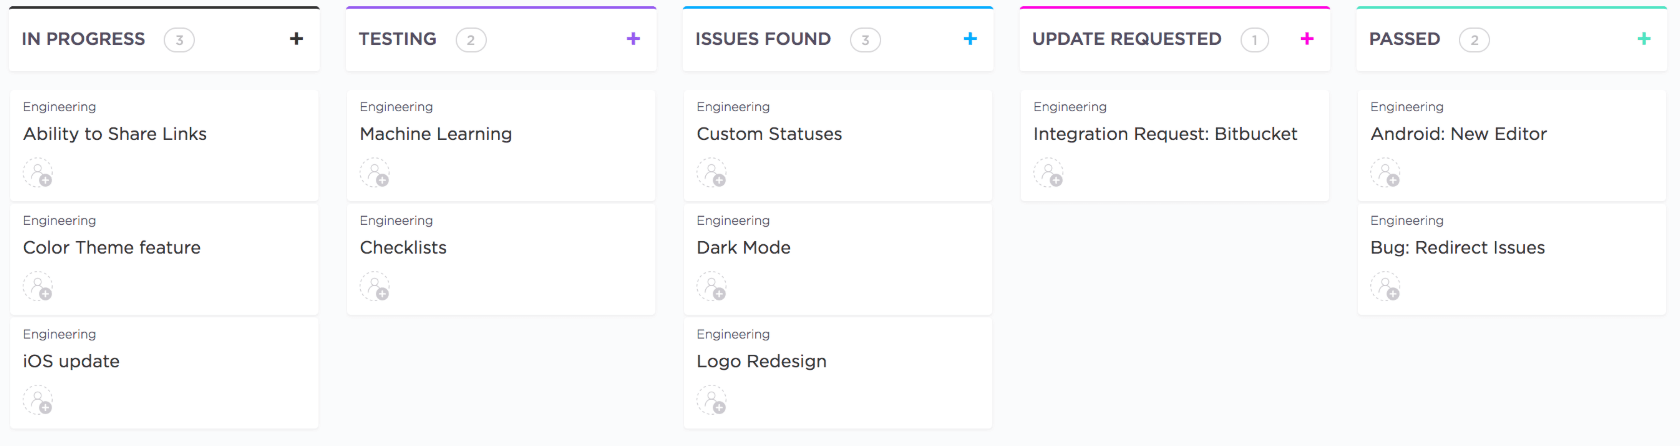Select the Dark Mode card
Image resolution: width=1680 pixels, height=446 pixels.
(x=743, y=248)
